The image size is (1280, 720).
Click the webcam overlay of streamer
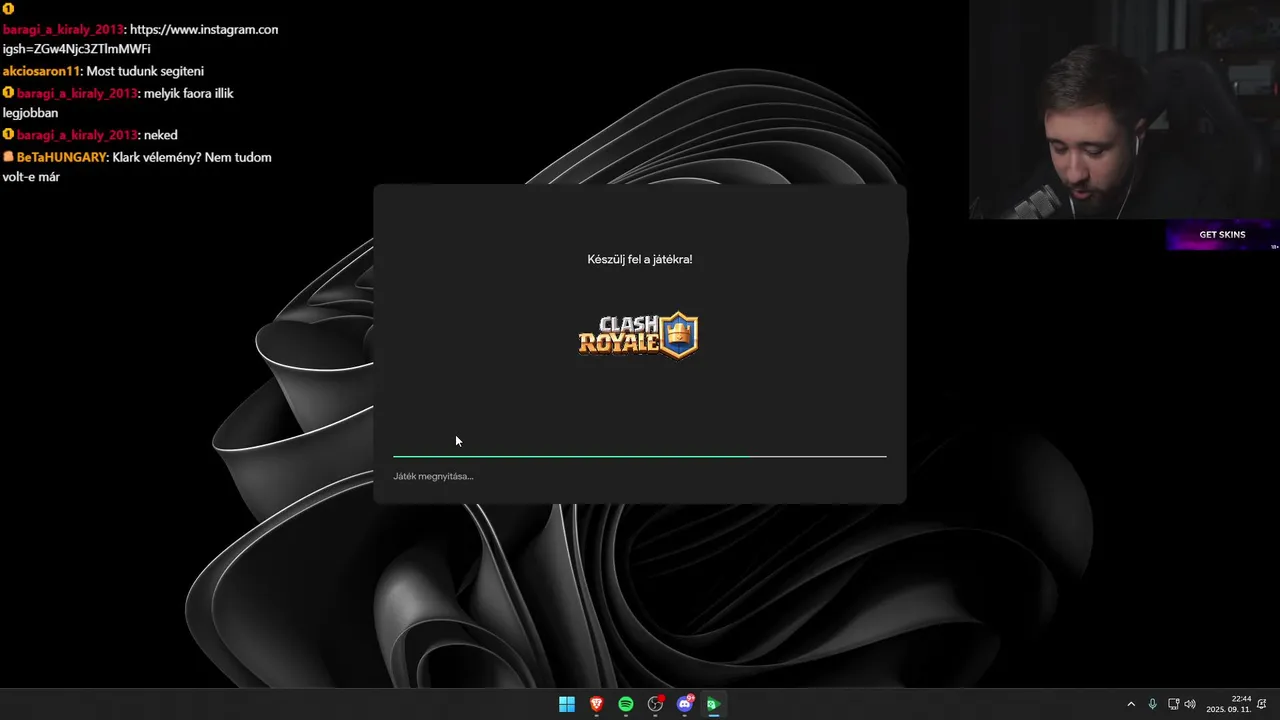point(1124,109)
